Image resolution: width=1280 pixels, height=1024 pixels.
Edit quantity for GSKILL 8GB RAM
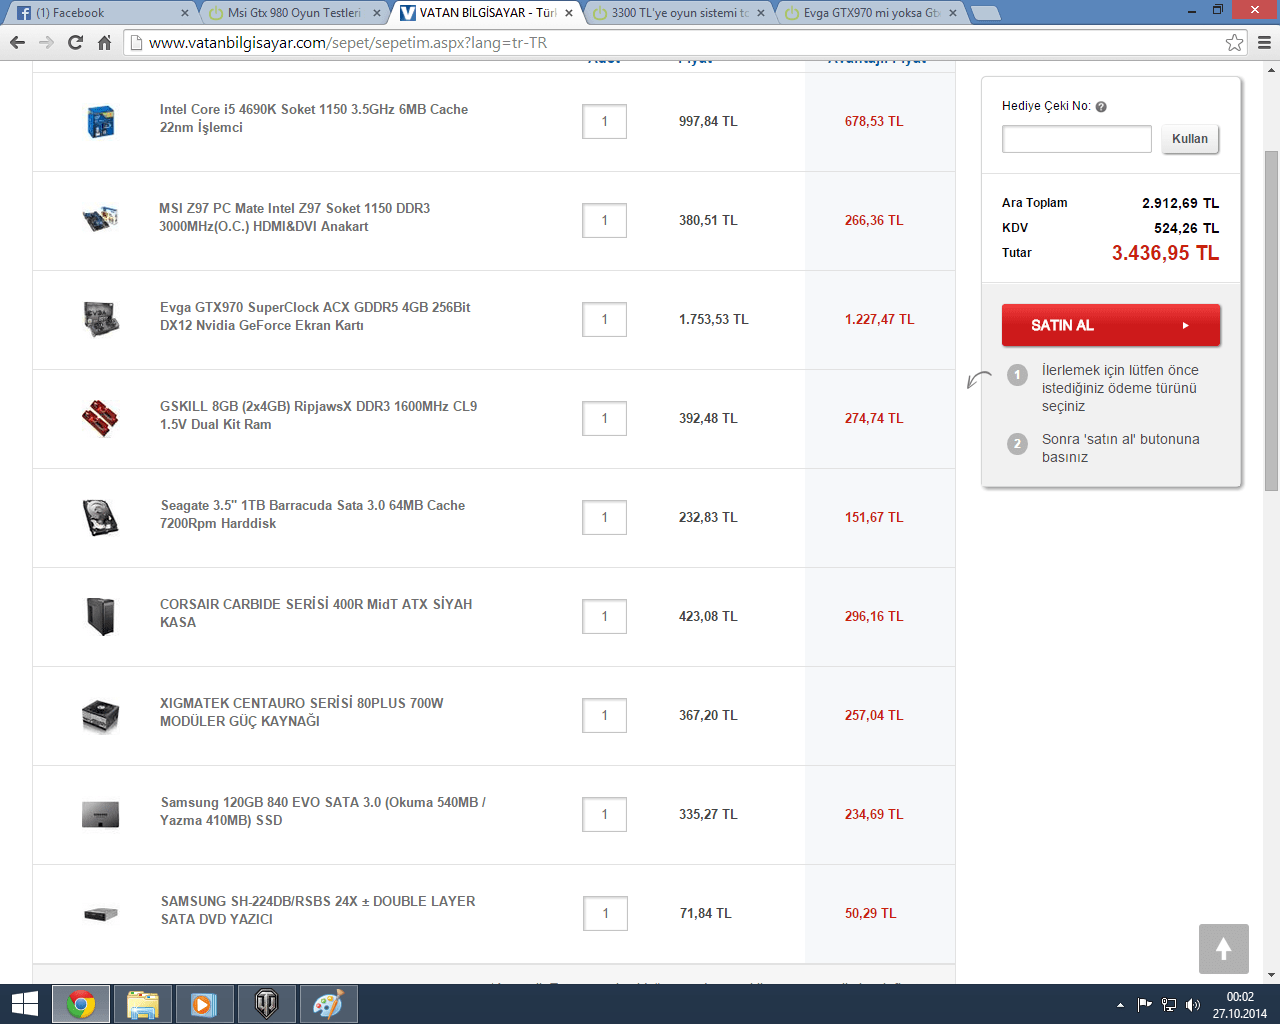click(604, 418)
